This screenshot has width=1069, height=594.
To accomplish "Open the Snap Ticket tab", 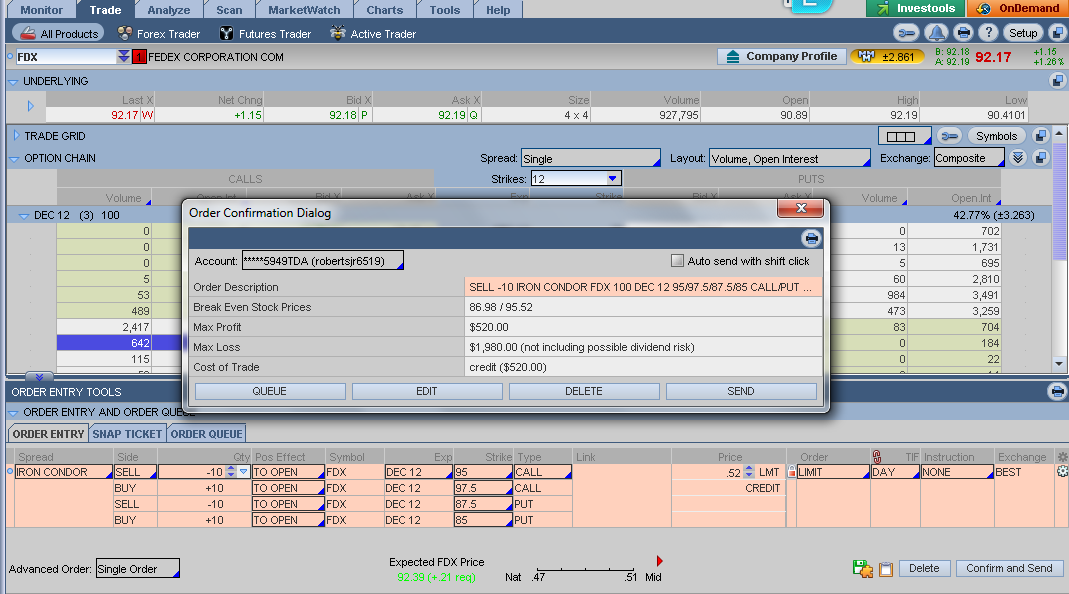I will tap(127, 434).
